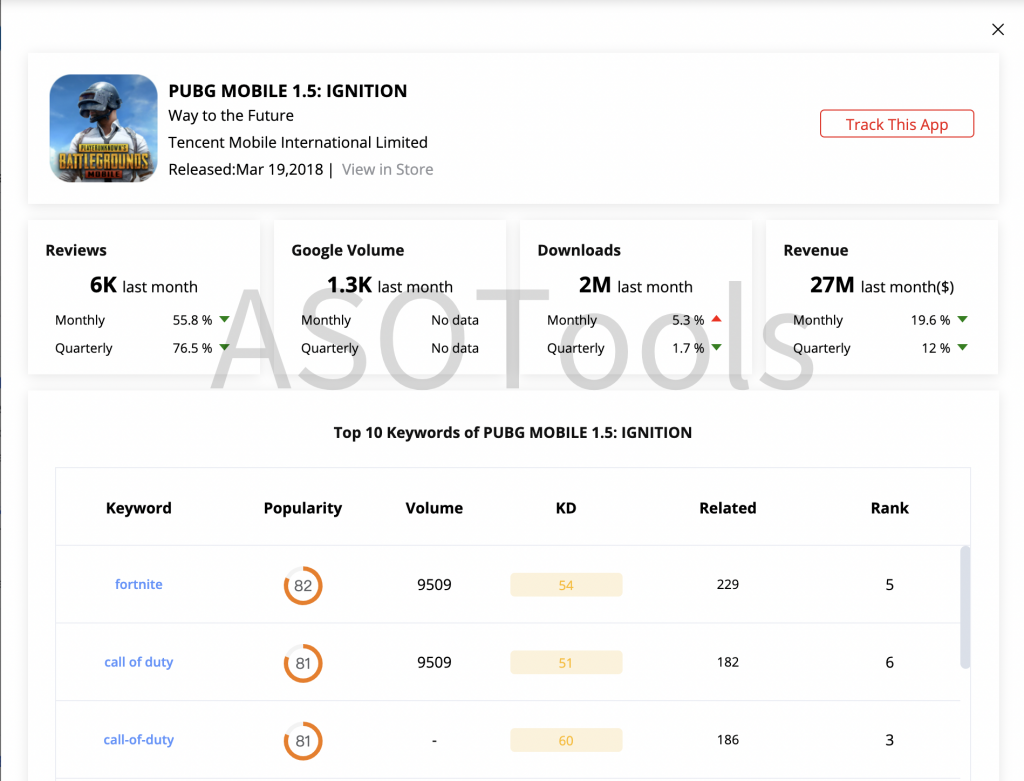Click the PUBG Mobile app icon
Image resolution: width=1024 pixels, height=781 pixels.
103,128
